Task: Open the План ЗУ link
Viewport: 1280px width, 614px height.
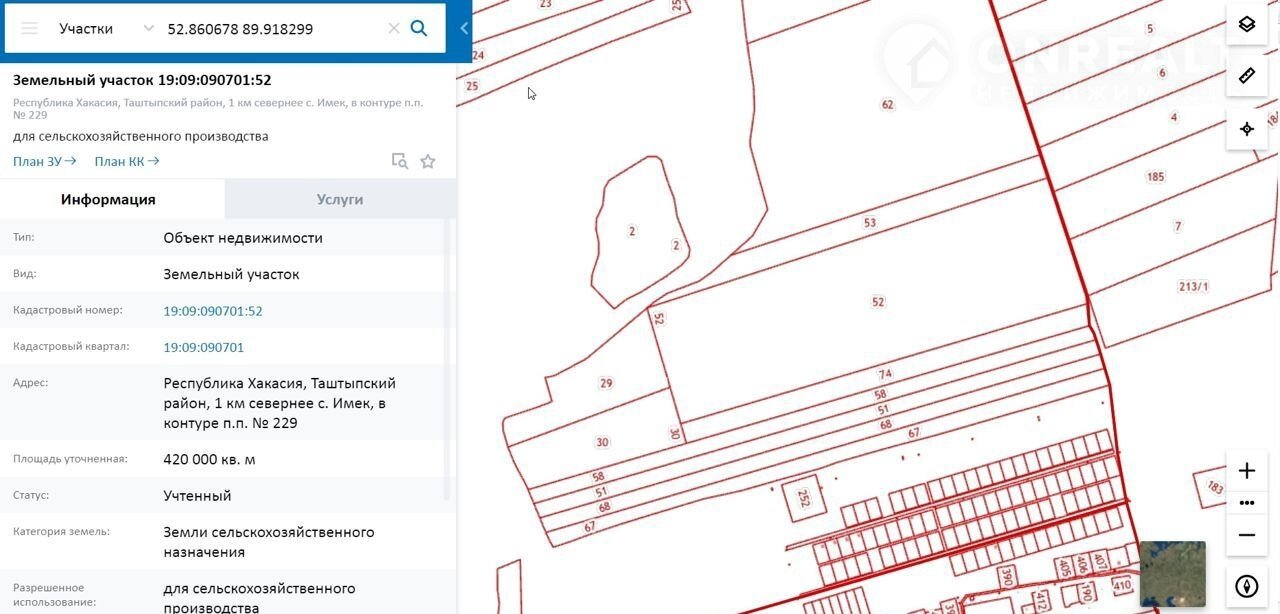Action: coord(44,161)
